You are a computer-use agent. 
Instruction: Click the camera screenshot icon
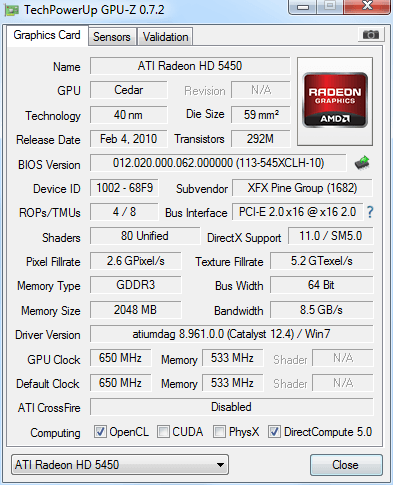tap(371, 35)
